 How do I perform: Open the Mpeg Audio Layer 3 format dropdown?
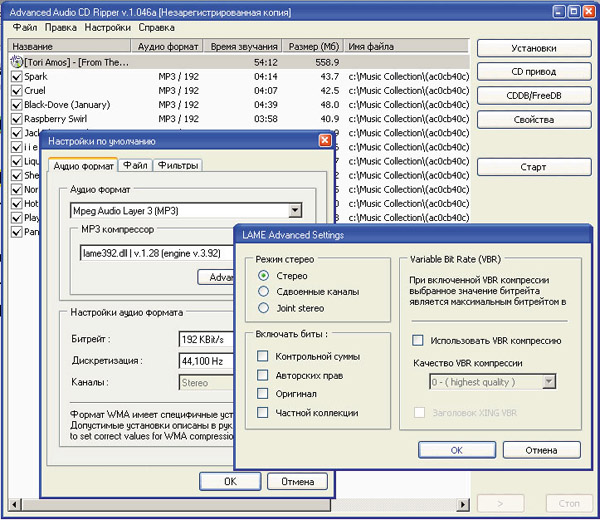(295, 210)
